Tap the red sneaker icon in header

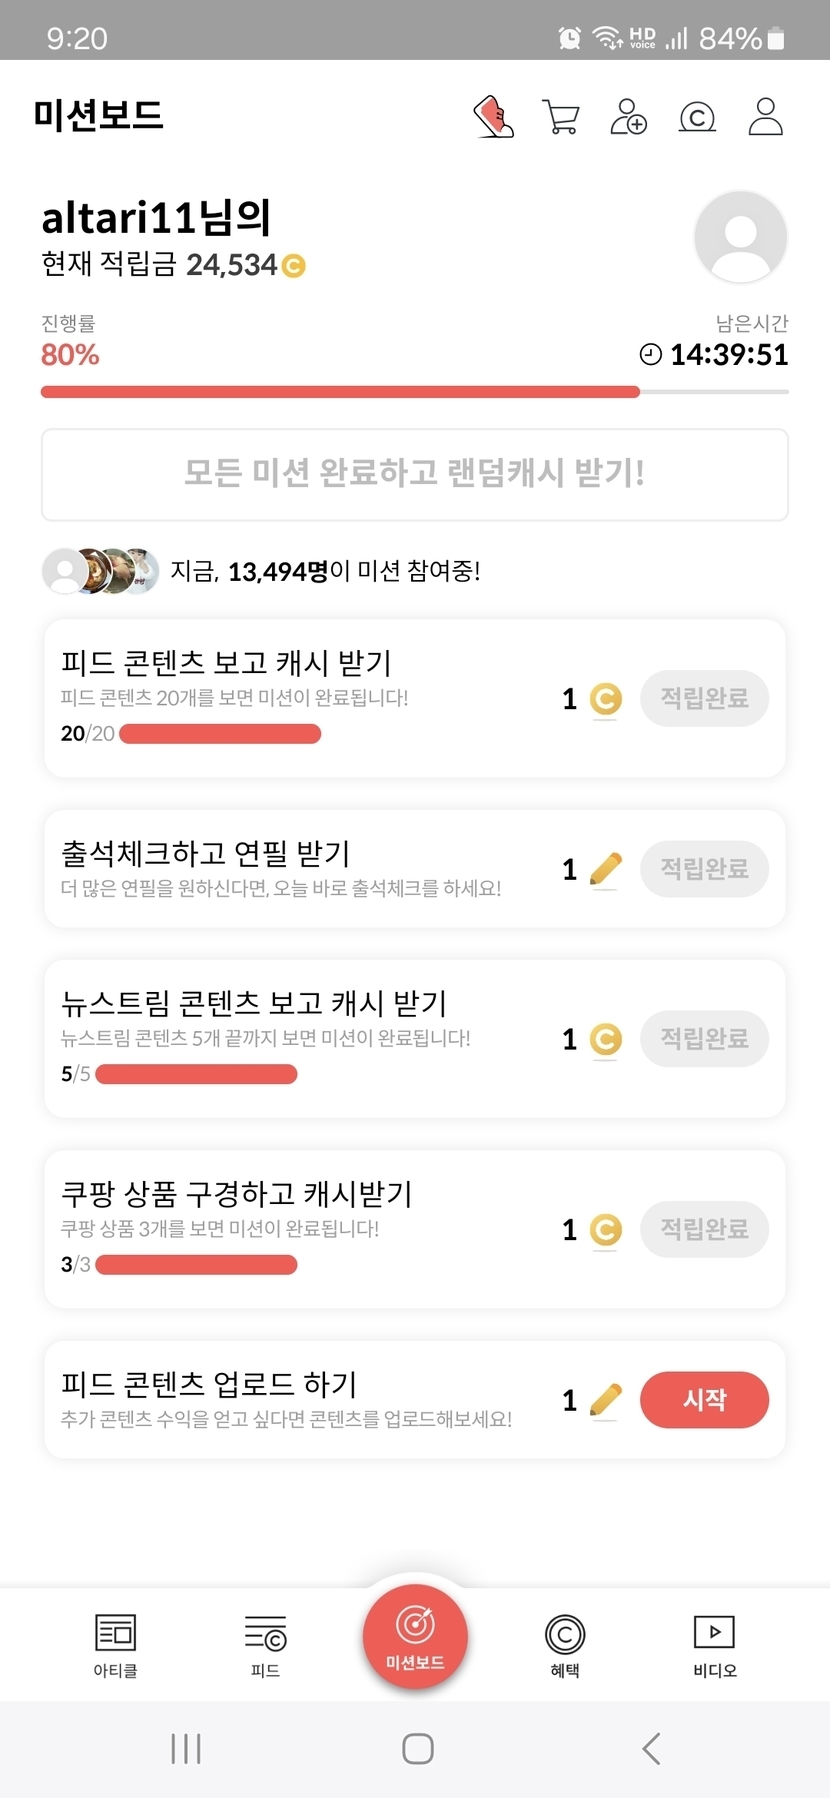pos(494,117)
